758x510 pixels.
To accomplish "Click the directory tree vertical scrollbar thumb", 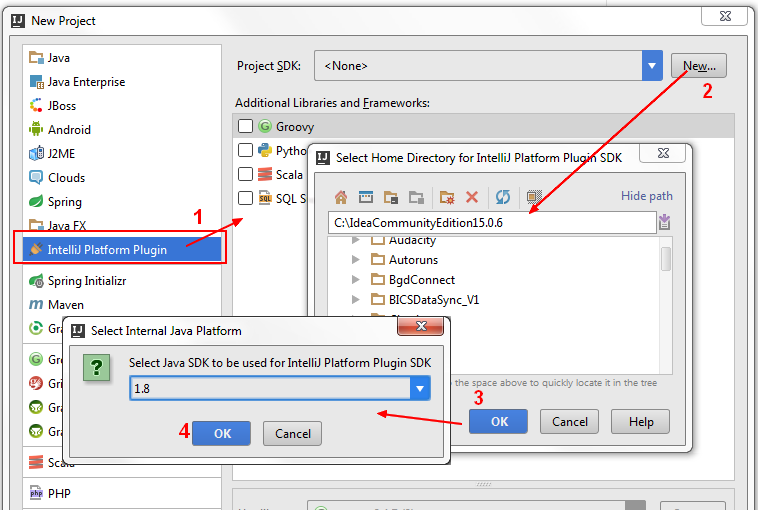I will click(666, 259).
